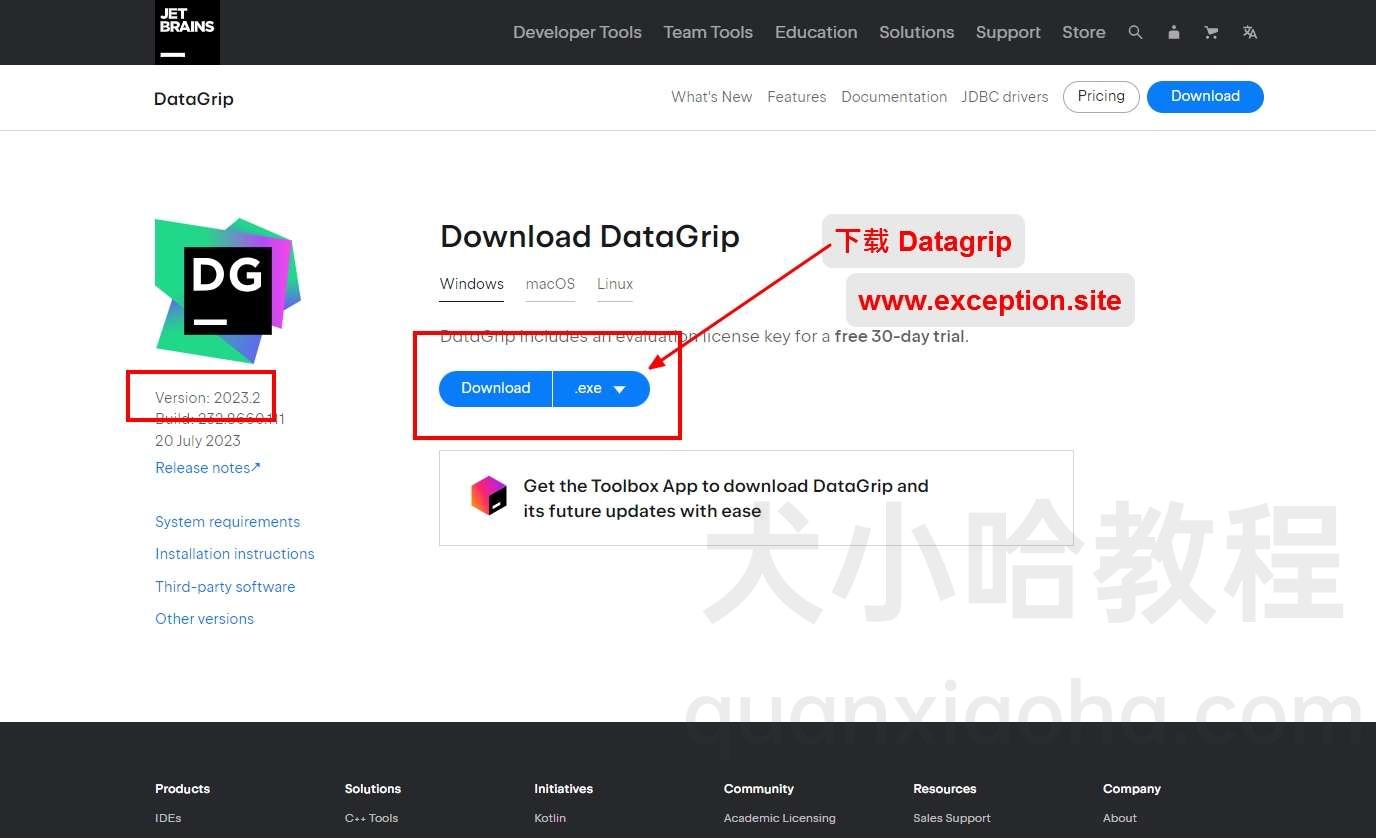Open the Team Tools menu
Screen dimensions: 1376x838
point(708,32)
